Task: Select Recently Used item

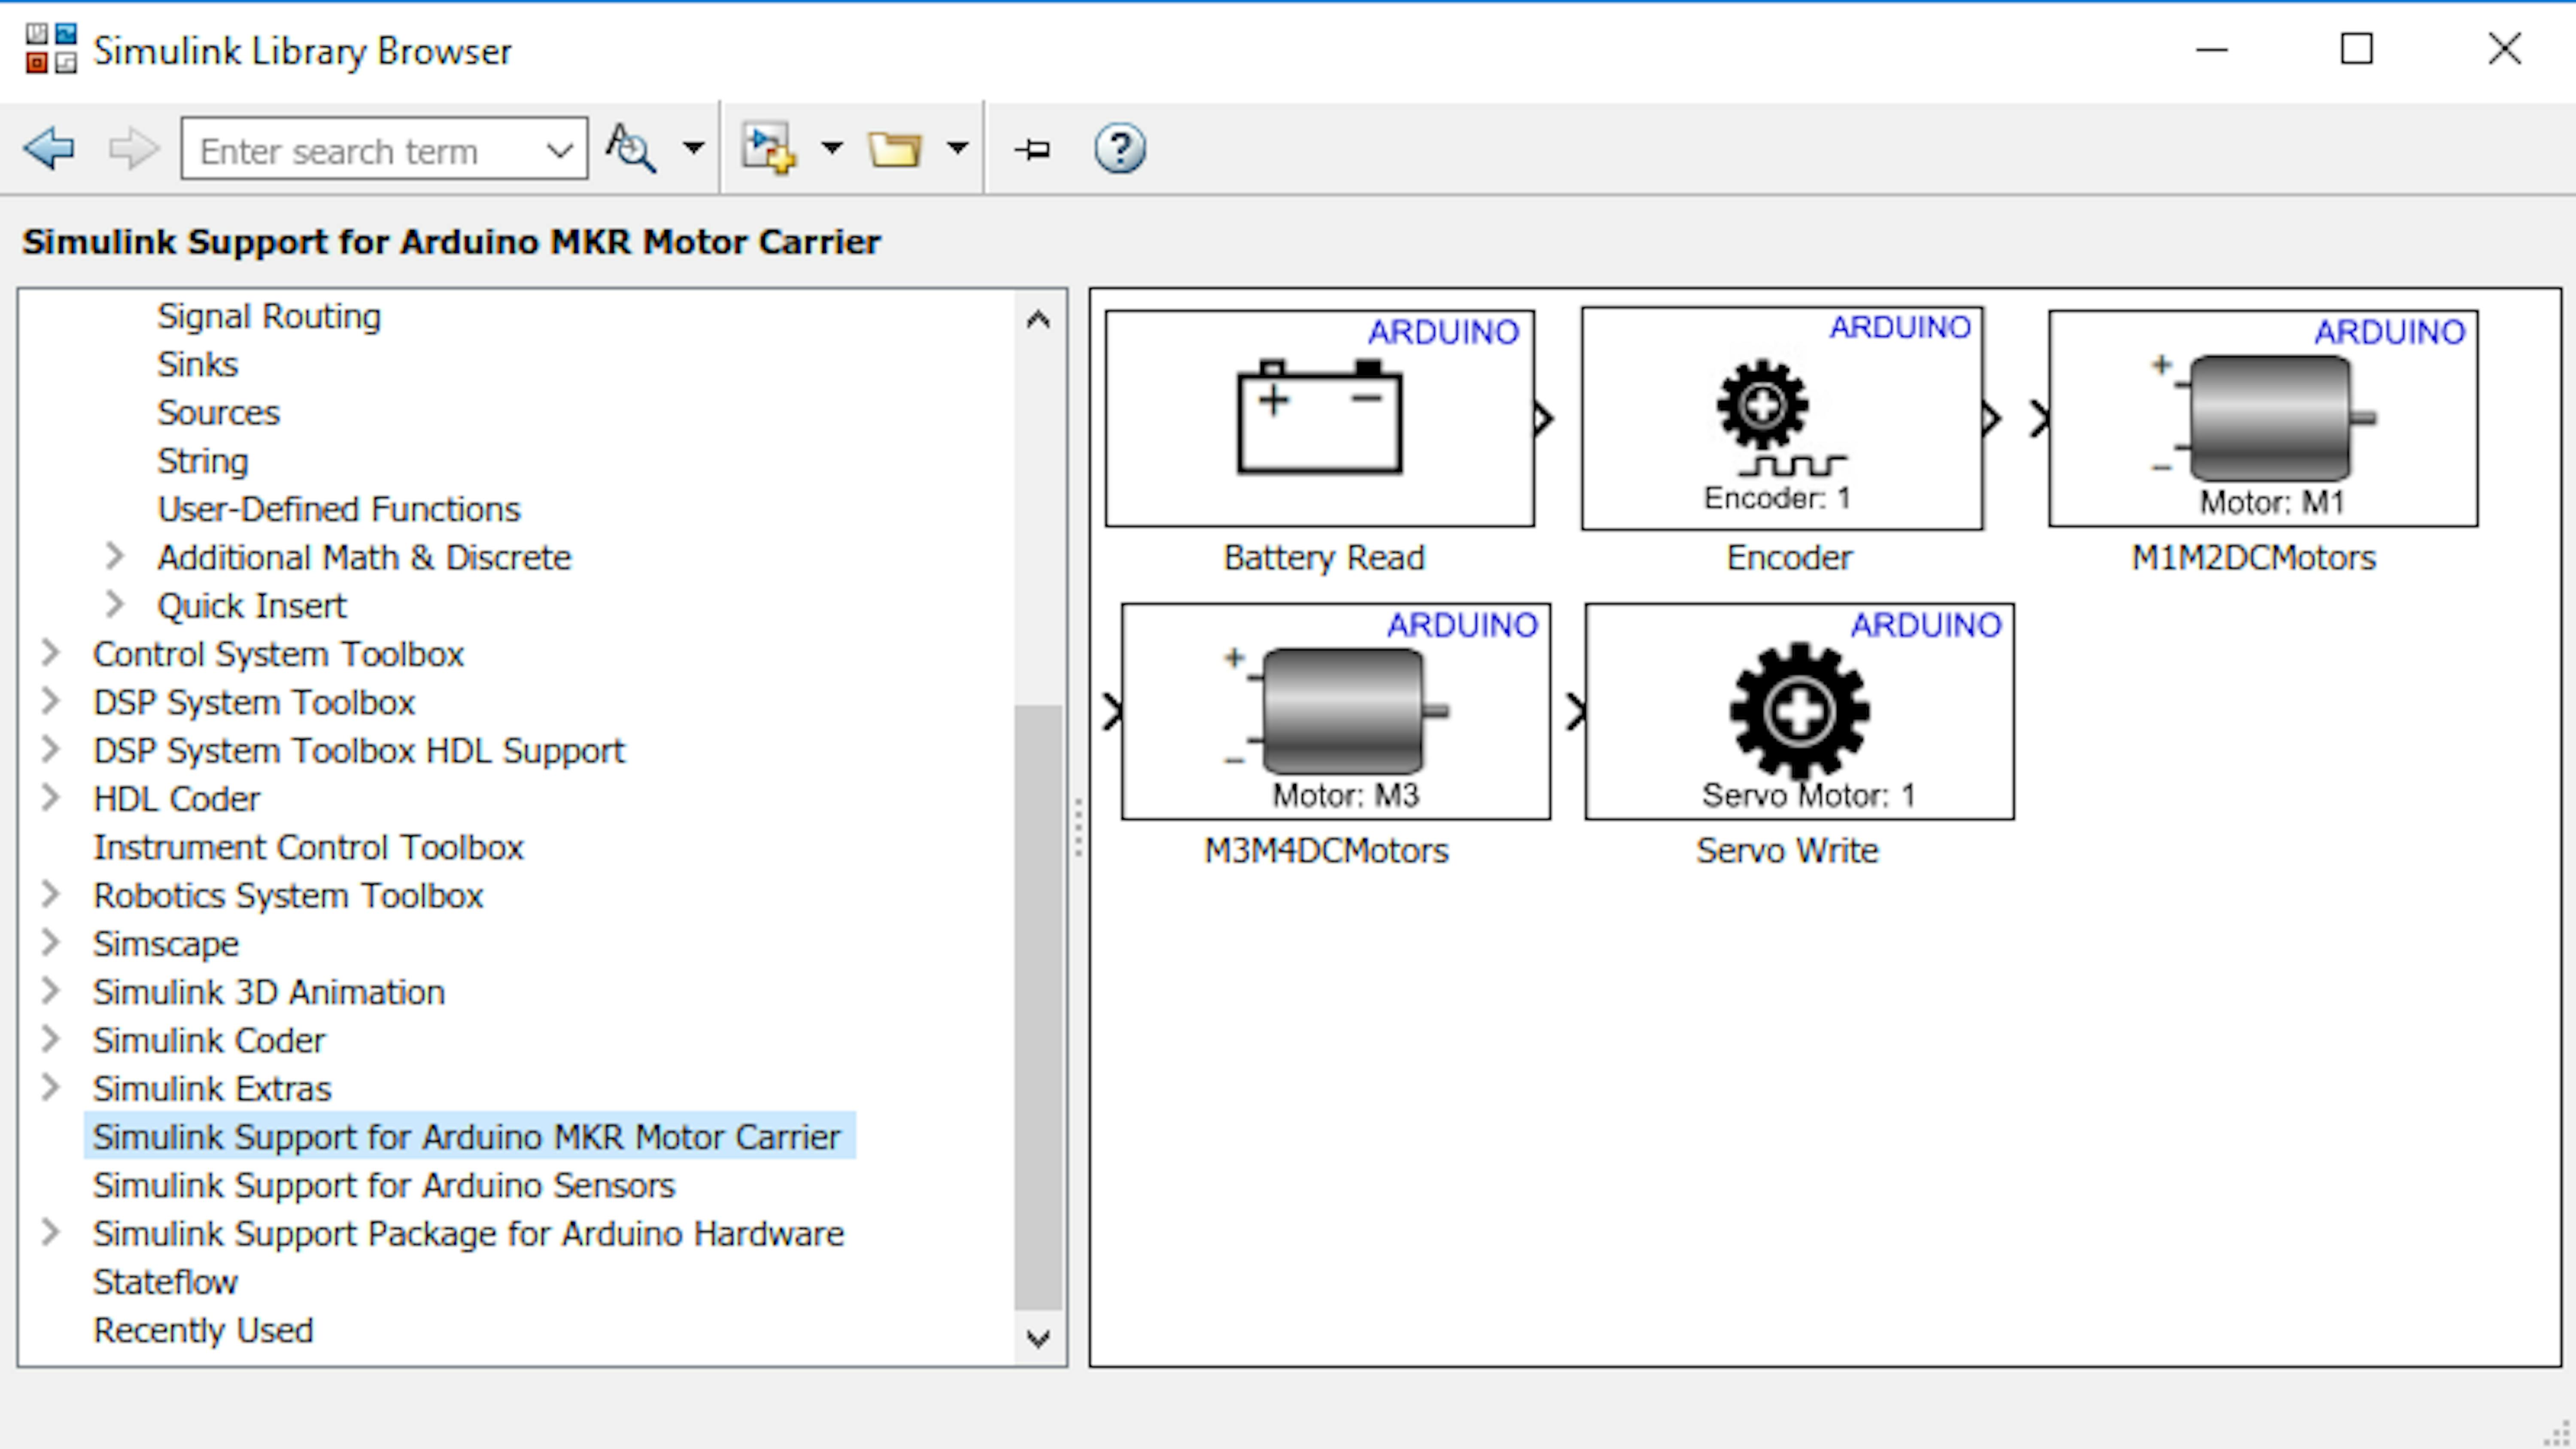Action: point(203,1330)
